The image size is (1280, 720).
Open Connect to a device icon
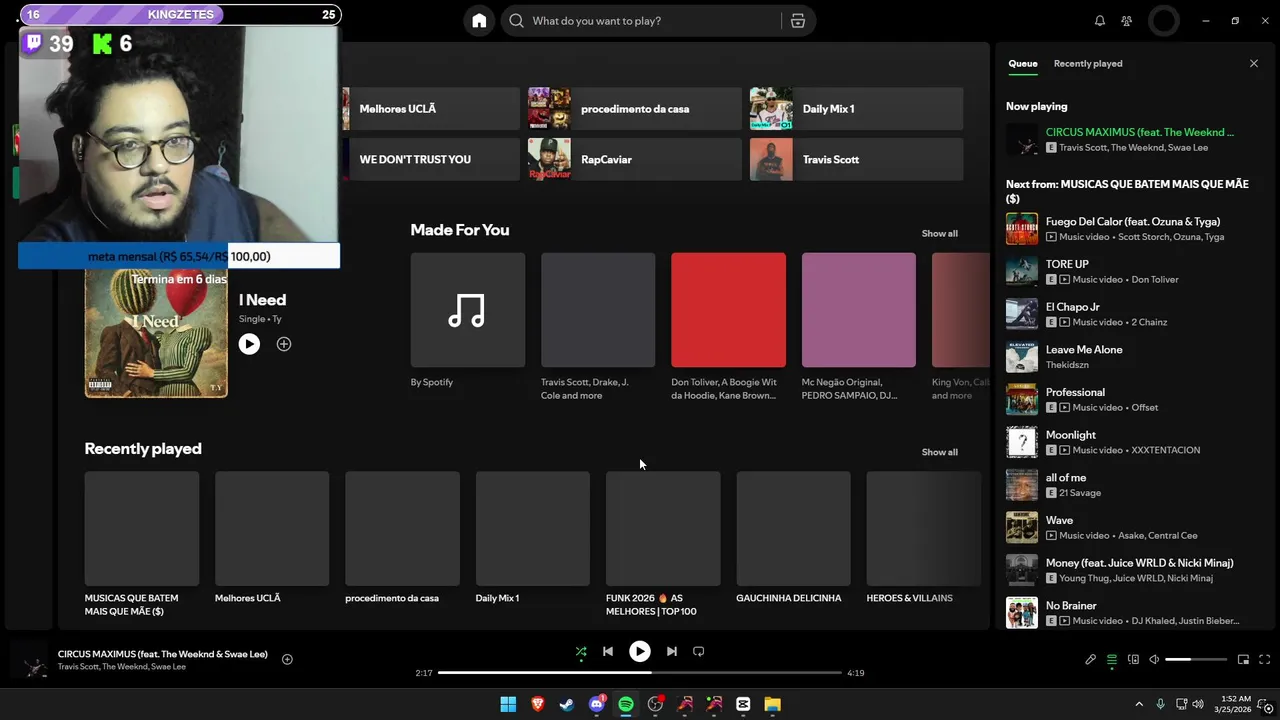1133,659
